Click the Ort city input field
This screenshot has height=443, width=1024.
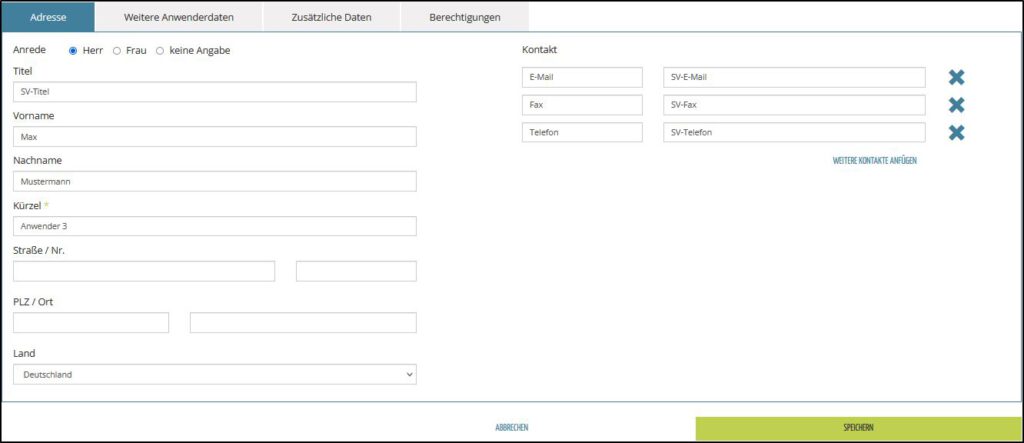[303, 323]
